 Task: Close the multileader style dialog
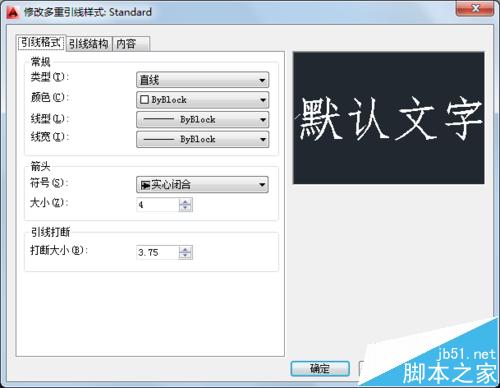point(475,8)
